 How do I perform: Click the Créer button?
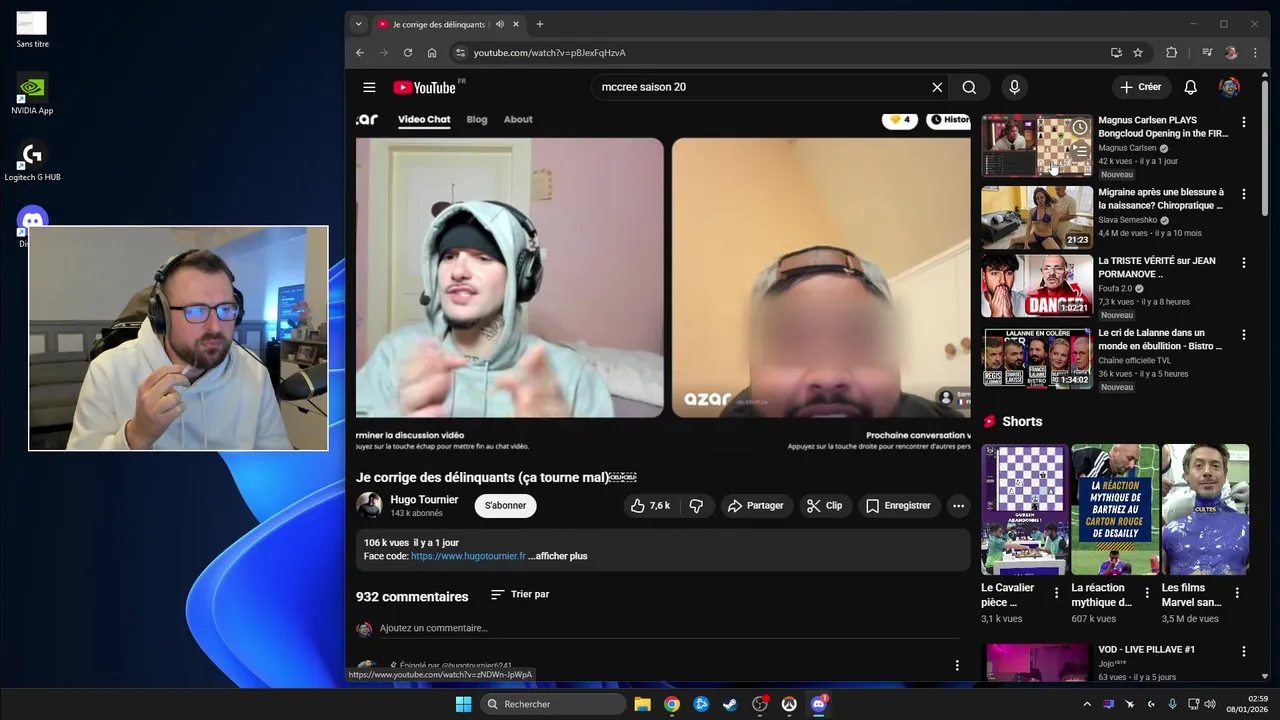point(1141,87)
